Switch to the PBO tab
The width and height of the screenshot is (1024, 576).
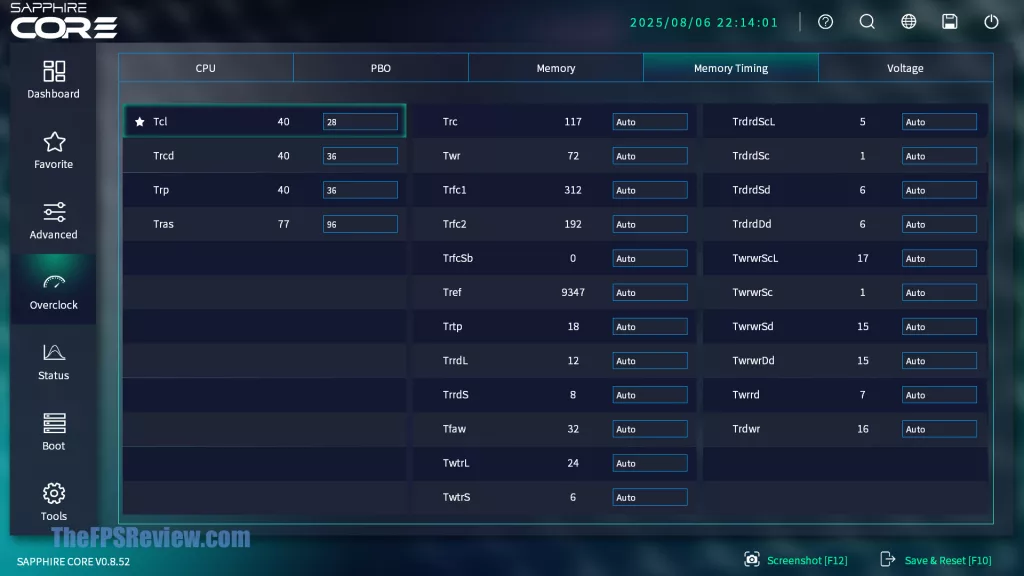381,68
